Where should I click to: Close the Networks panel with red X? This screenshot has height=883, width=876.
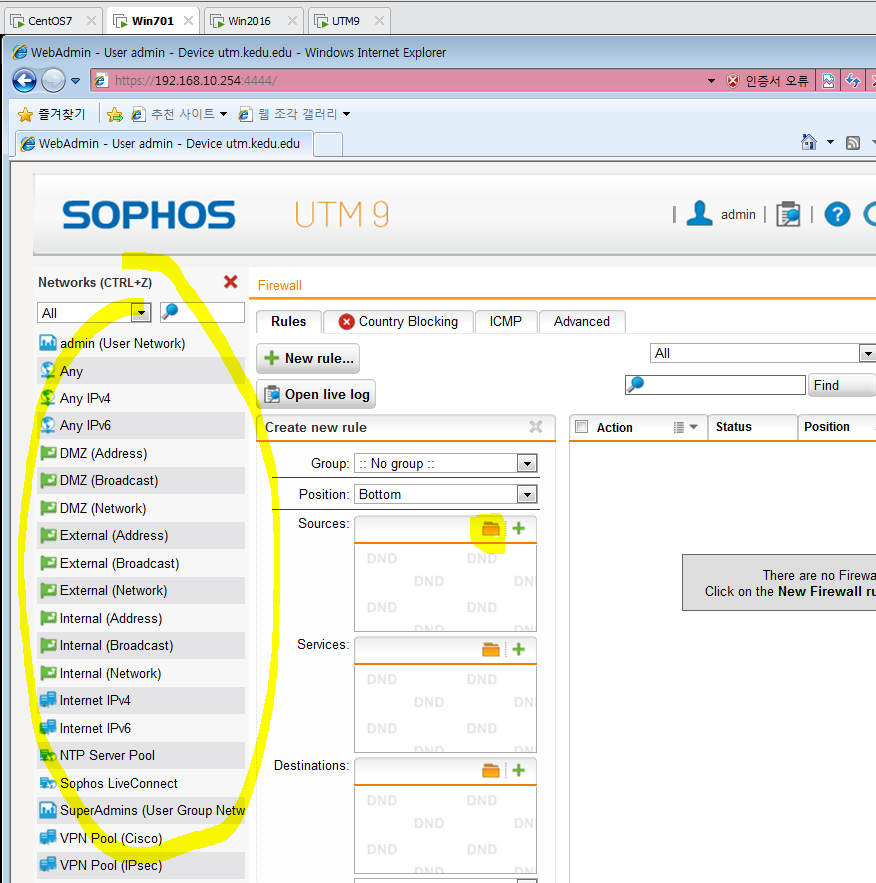click(x=231, y=282)
